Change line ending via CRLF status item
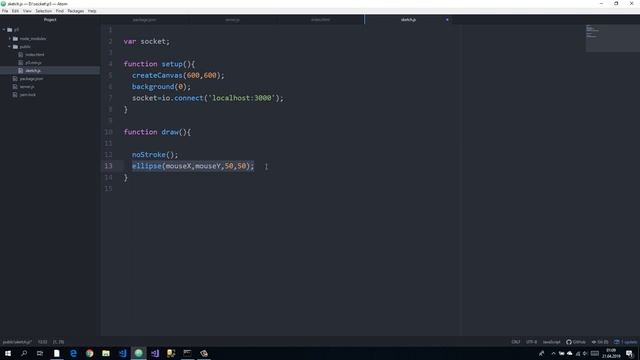The width and height of the screenshot is (640, 360). click(x=516, y=342)
